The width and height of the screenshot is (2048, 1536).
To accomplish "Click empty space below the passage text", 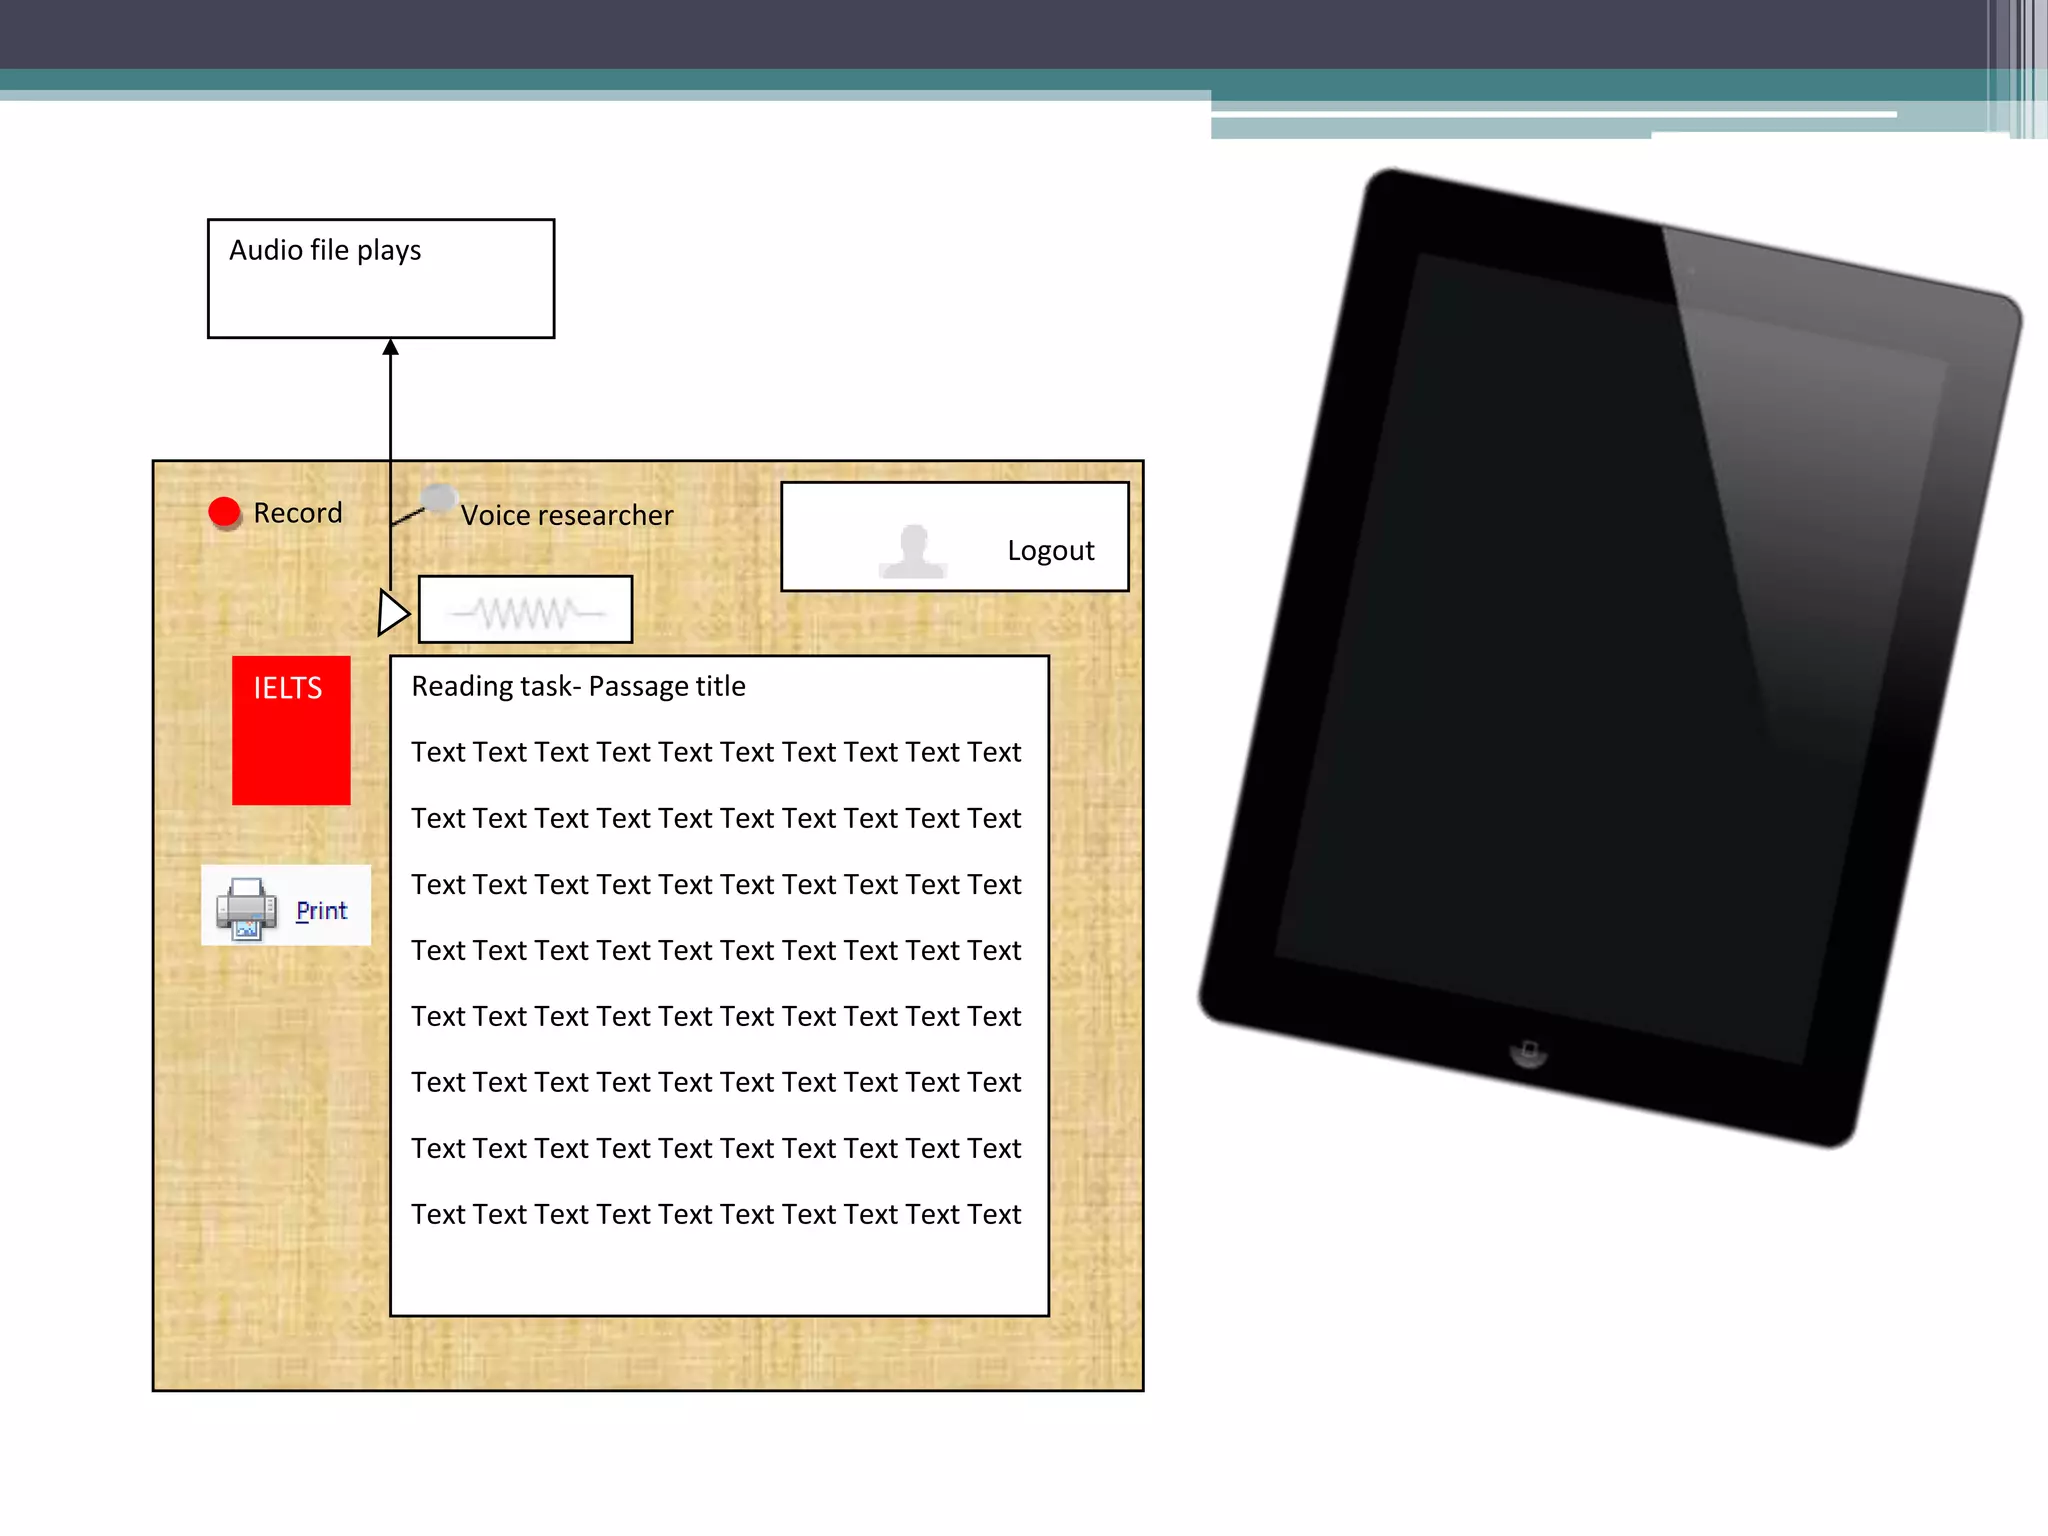I will point(718,1272).
